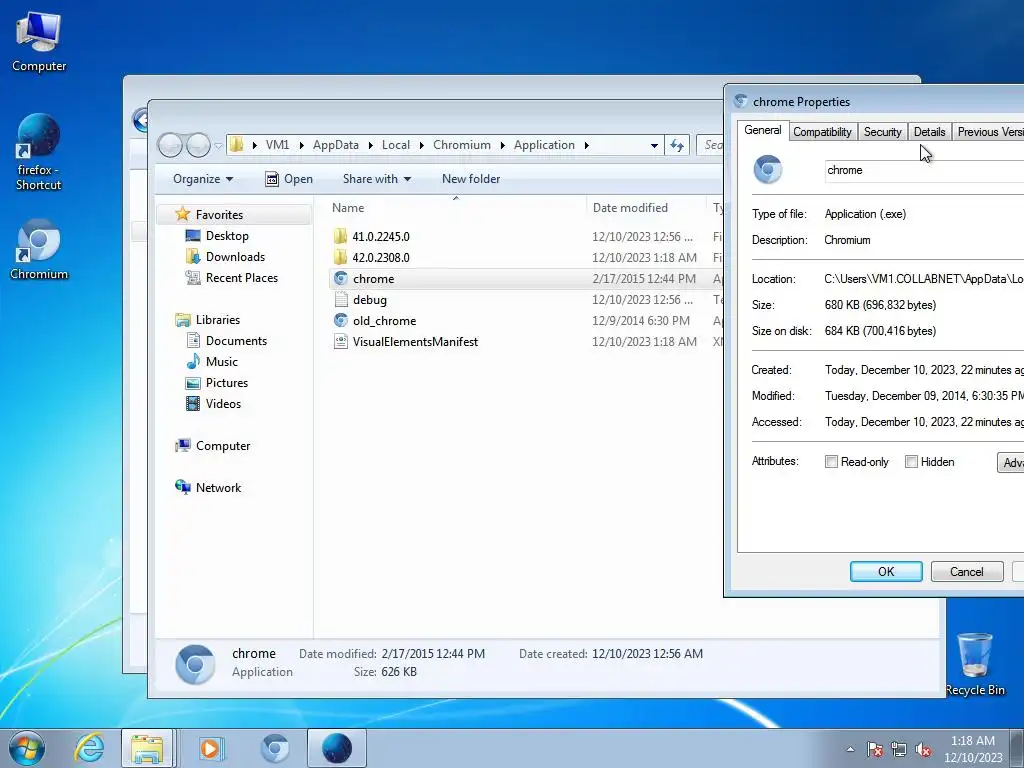Screen dimensions: 1024x768
Task: Click OK in chrome Properties
Action: [x=886, y=571]
